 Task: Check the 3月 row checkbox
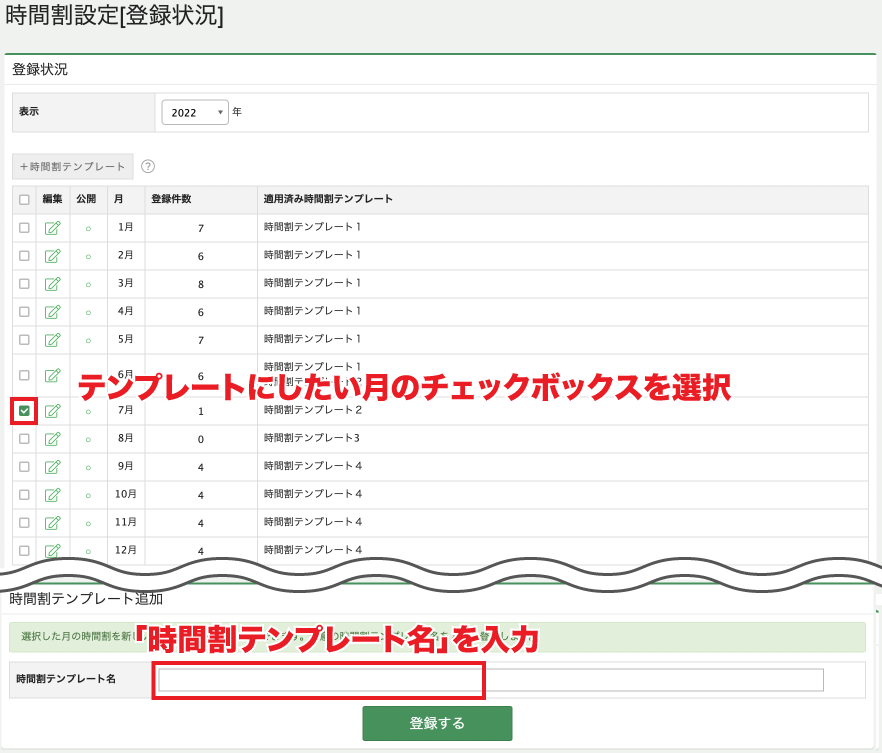[24, 284]
